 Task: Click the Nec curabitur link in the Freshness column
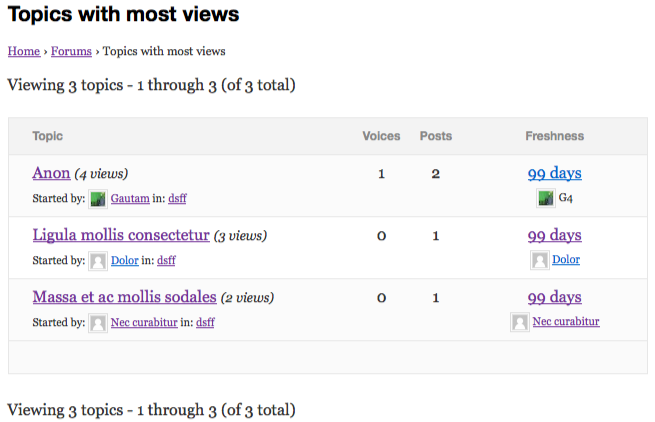(x=566, y=321)
